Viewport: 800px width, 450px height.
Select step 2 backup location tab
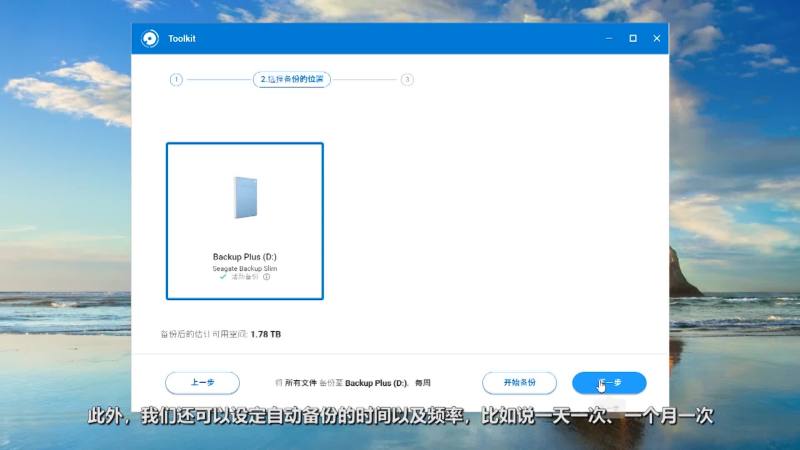pyautogui.click(x=292, y=80)
